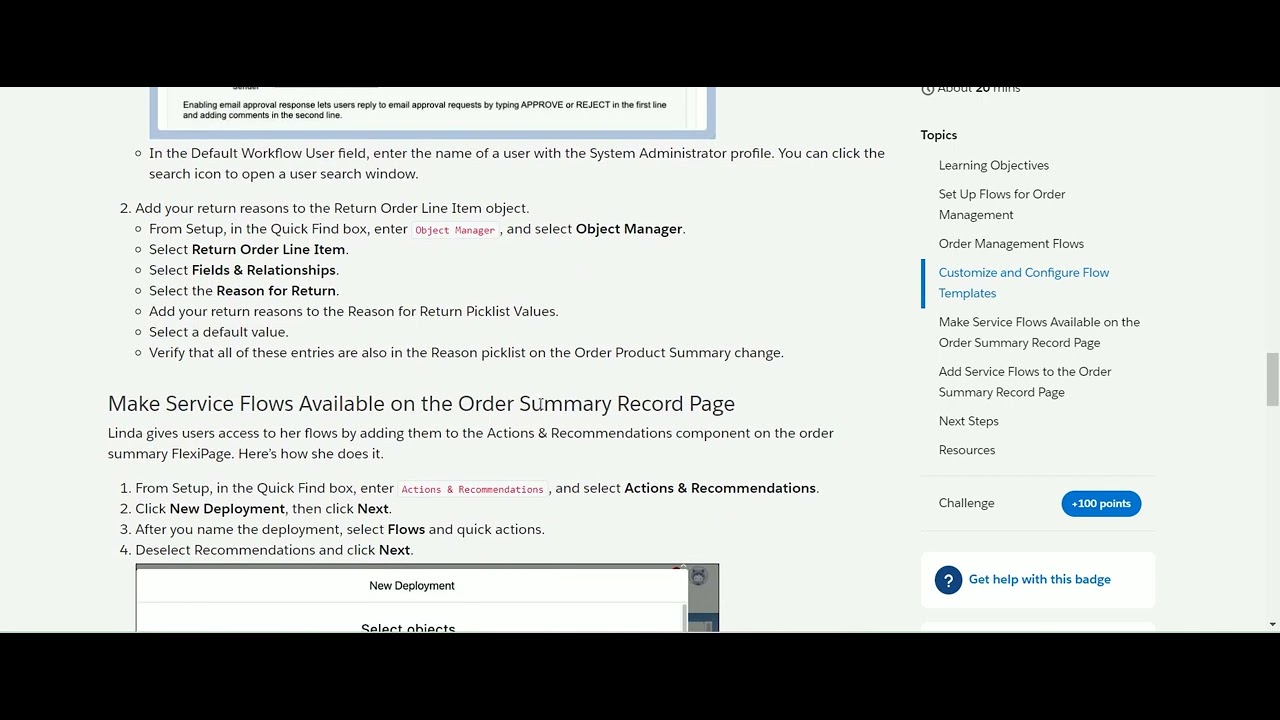Viewport: 1280px width, 720px height.
Task: Click the bold 'Return Order Line Item' text
Action: point(268,249)
